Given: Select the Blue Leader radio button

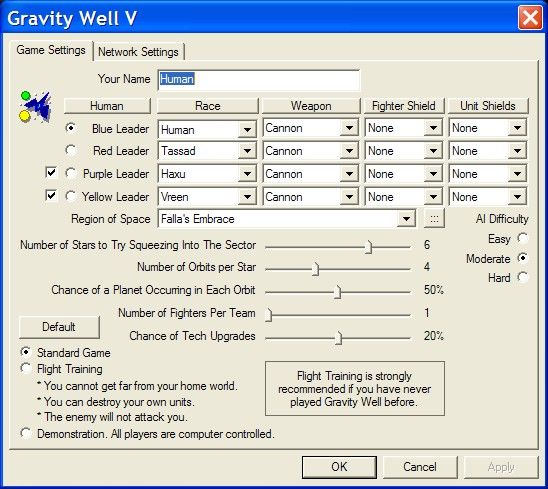Looking at the screenshot, I should pyautogui.click(x=71, y=128).
